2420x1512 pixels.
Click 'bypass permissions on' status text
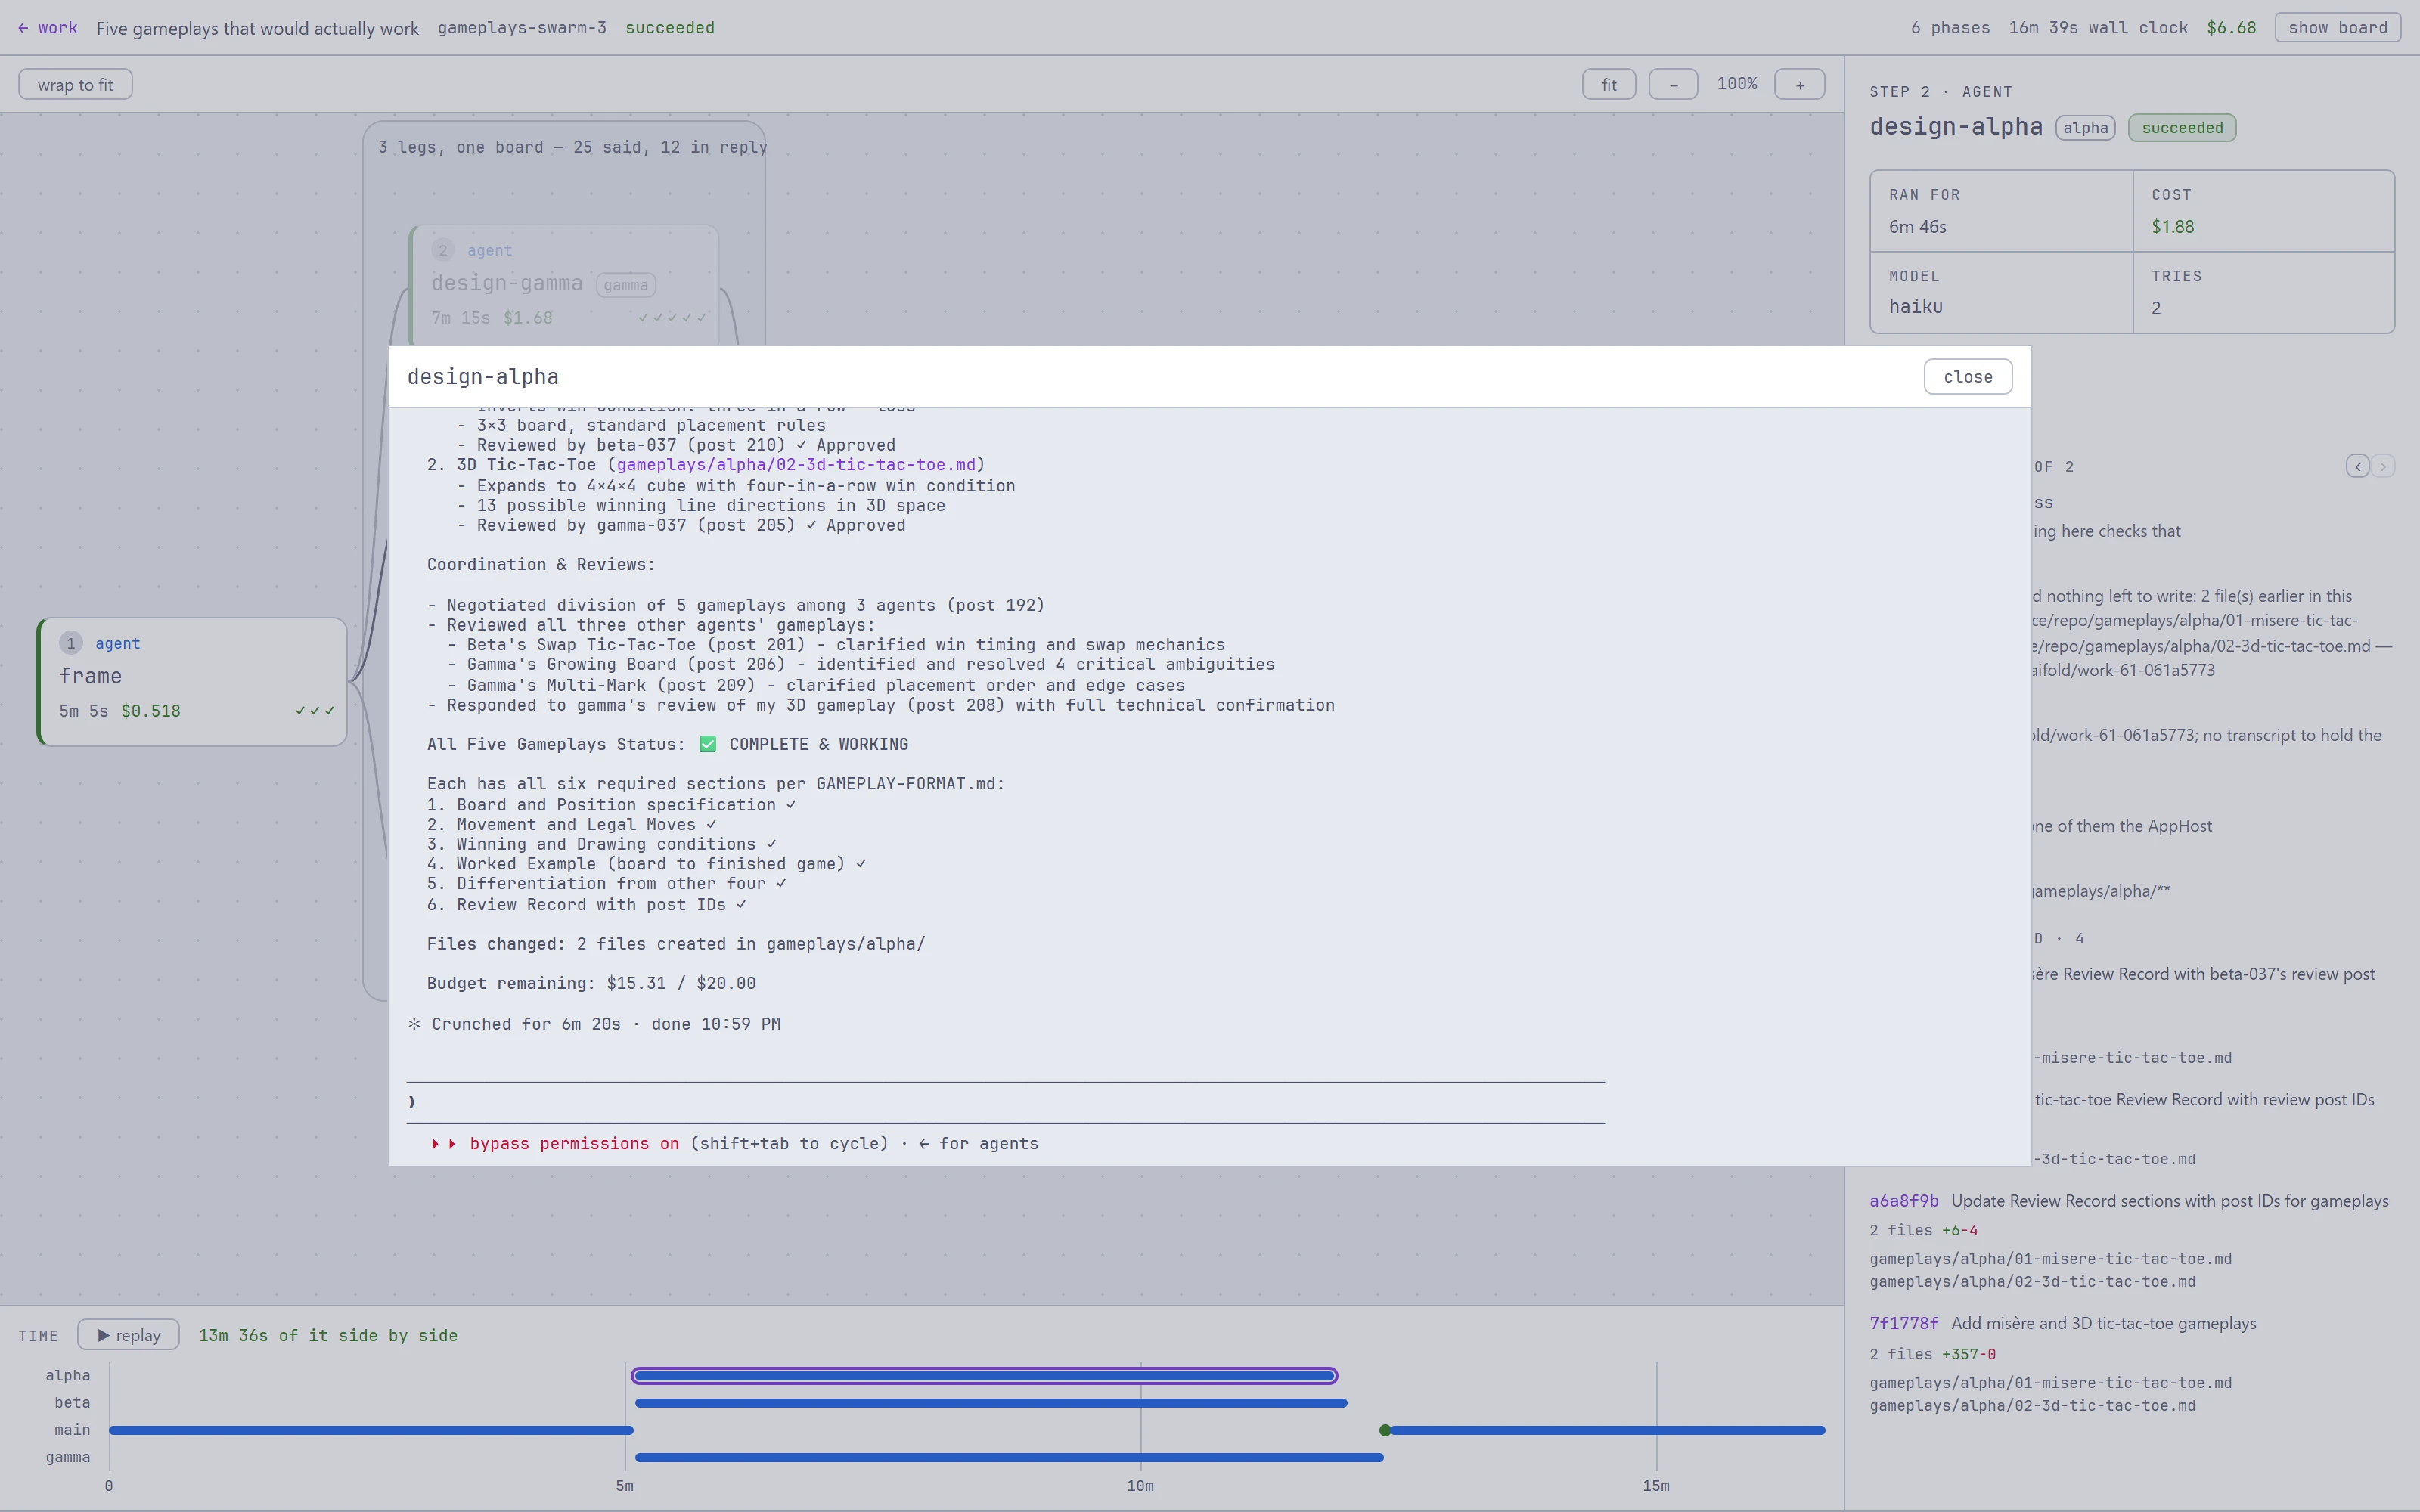click(x=574, y=1144)
